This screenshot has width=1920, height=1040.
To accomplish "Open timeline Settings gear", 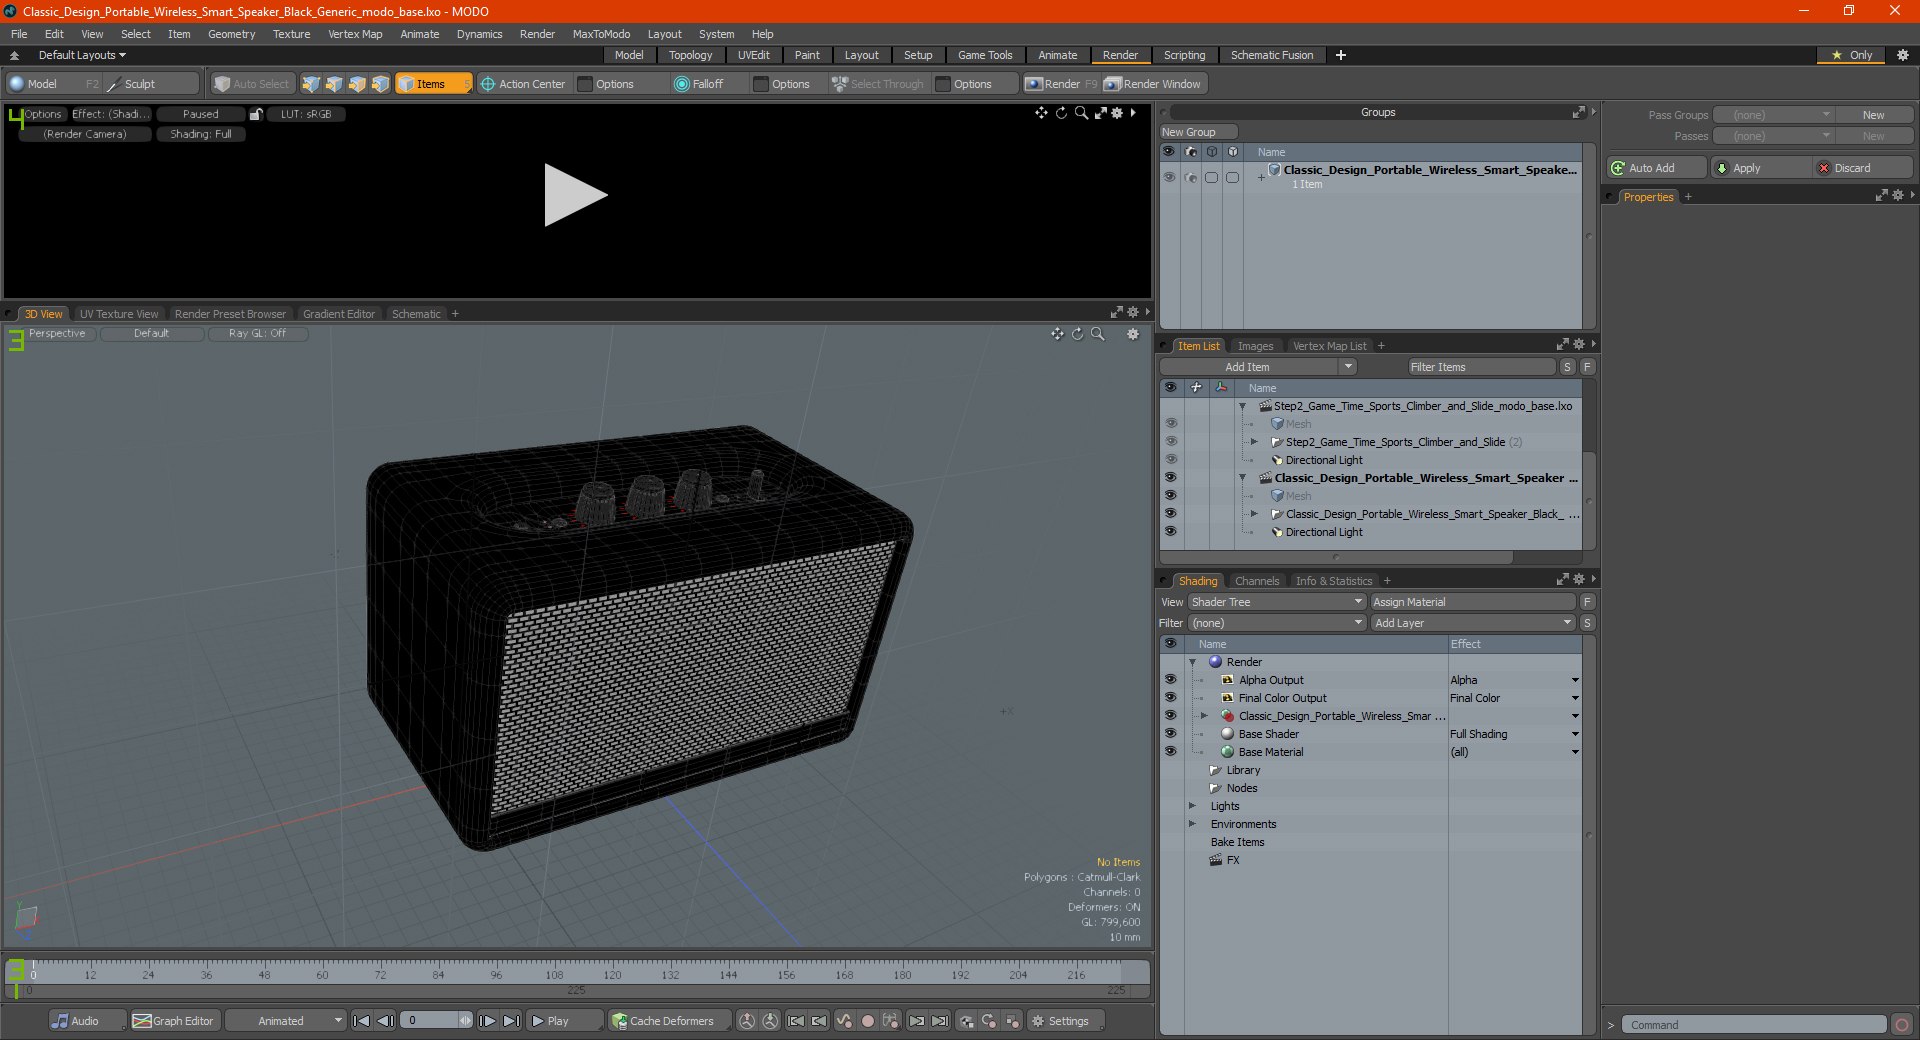I will tap(1038, 1021).
